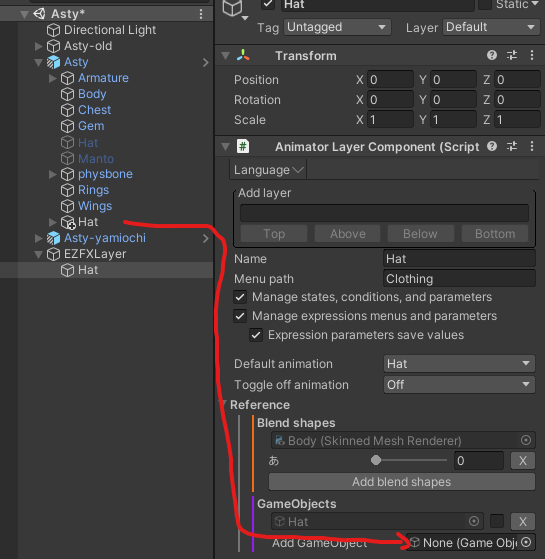The image size is (545, 559).
Task: Open Animator Layer Component presets
Action: (x=512, y=146)
